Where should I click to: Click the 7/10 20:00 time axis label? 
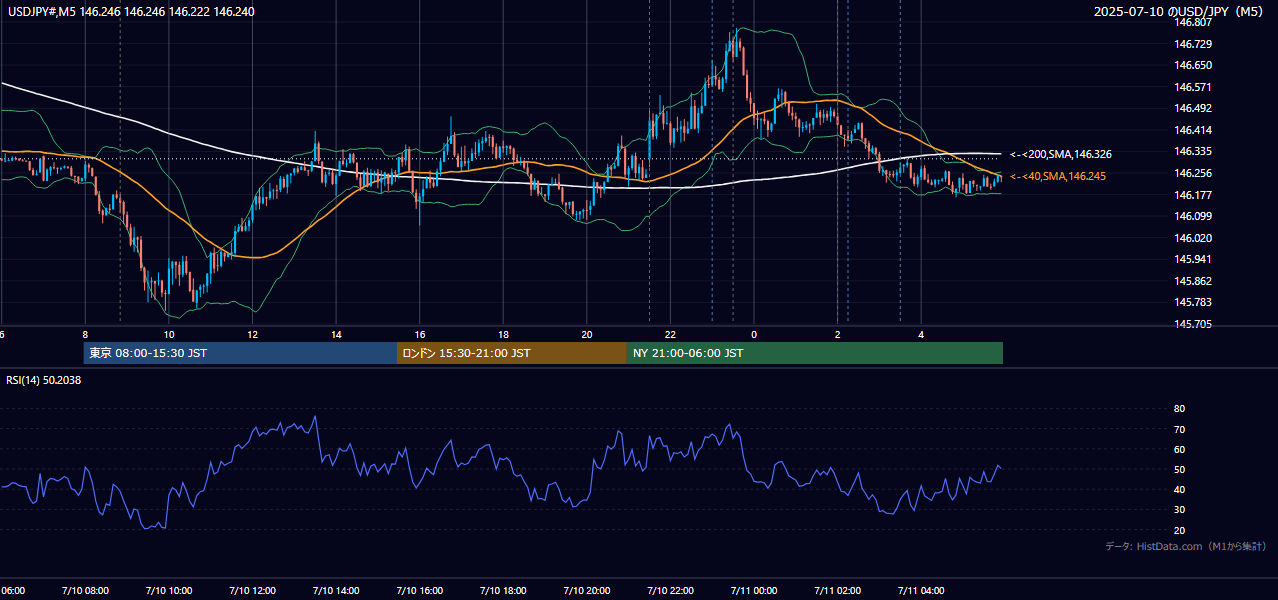[587, 591]
